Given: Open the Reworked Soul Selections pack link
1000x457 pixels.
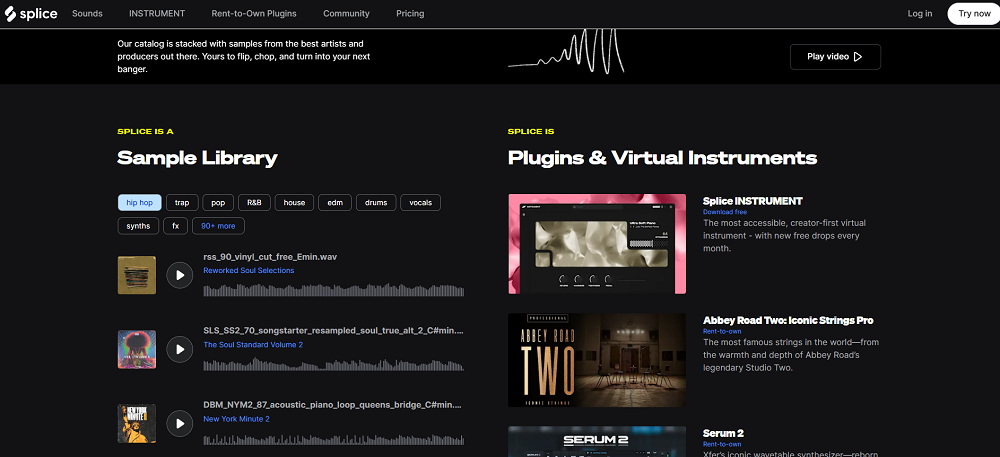Looking at the screenshot, I should pyautogui.click(x=249, y=270).
